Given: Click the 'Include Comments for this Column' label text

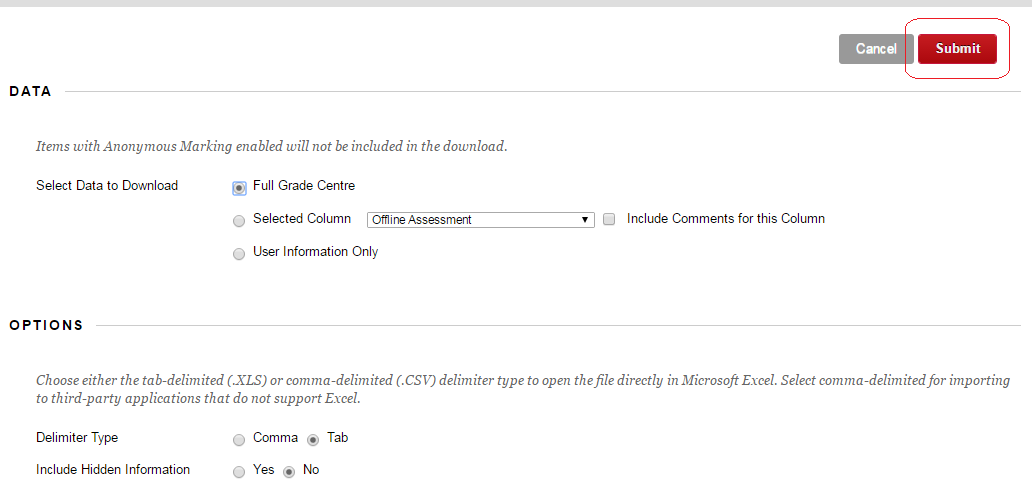Looking at the screenshot, I should (725, 219).
